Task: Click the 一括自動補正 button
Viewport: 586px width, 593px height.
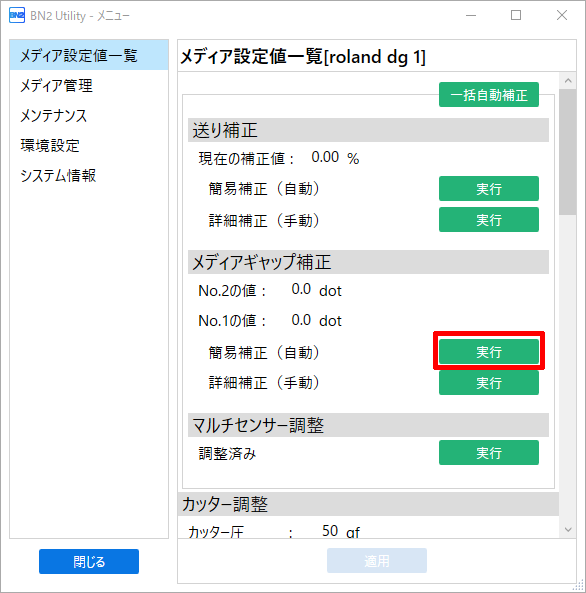Action: click(489, 95)
